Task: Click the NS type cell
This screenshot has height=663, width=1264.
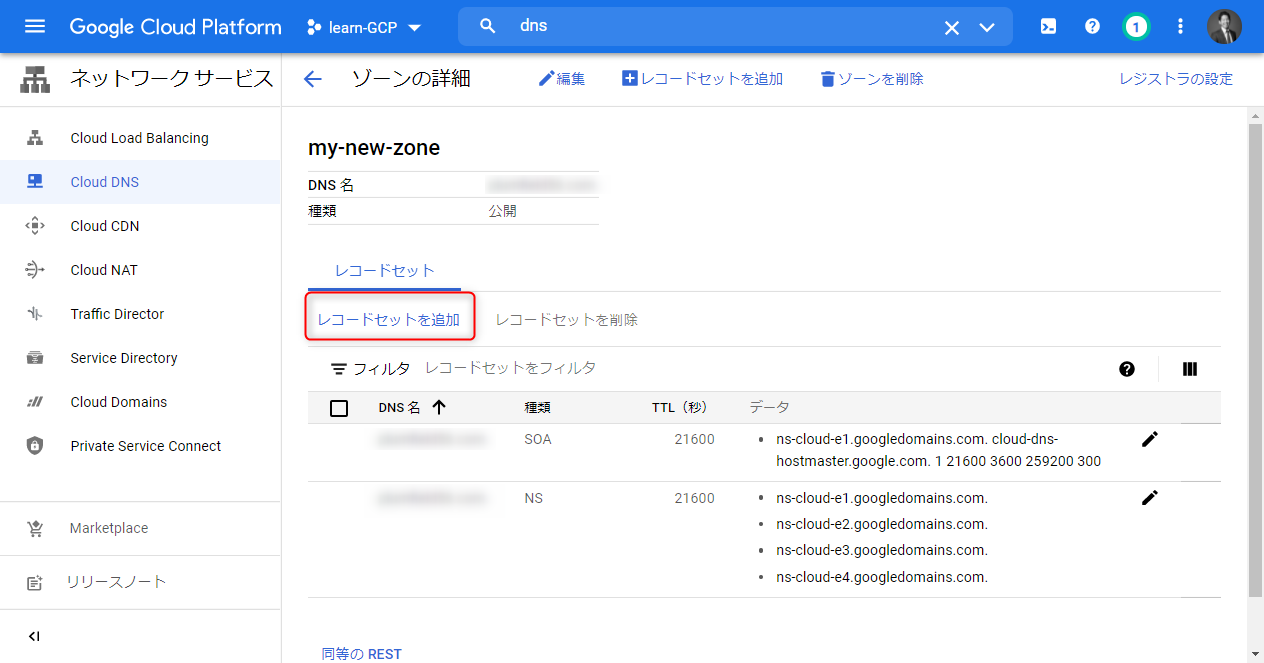Action: (534, 498)
